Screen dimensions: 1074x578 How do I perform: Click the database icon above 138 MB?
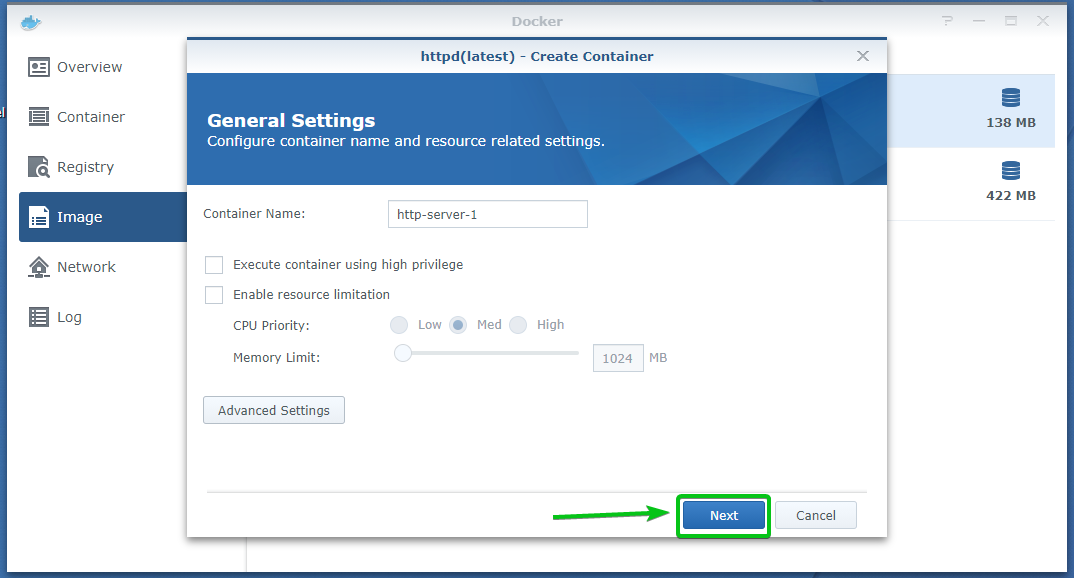[1011, 98]
